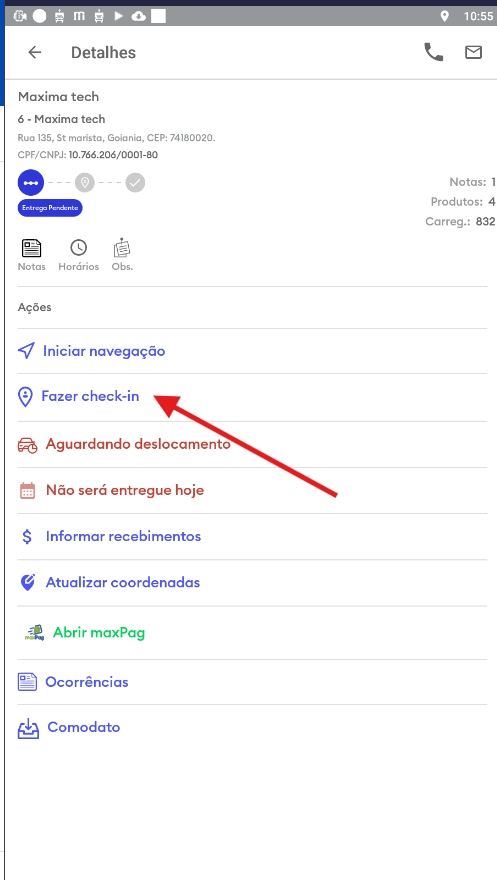Open the envelope mail icon
Viewport: 497px width, 880px height.
tap(473, 52)
